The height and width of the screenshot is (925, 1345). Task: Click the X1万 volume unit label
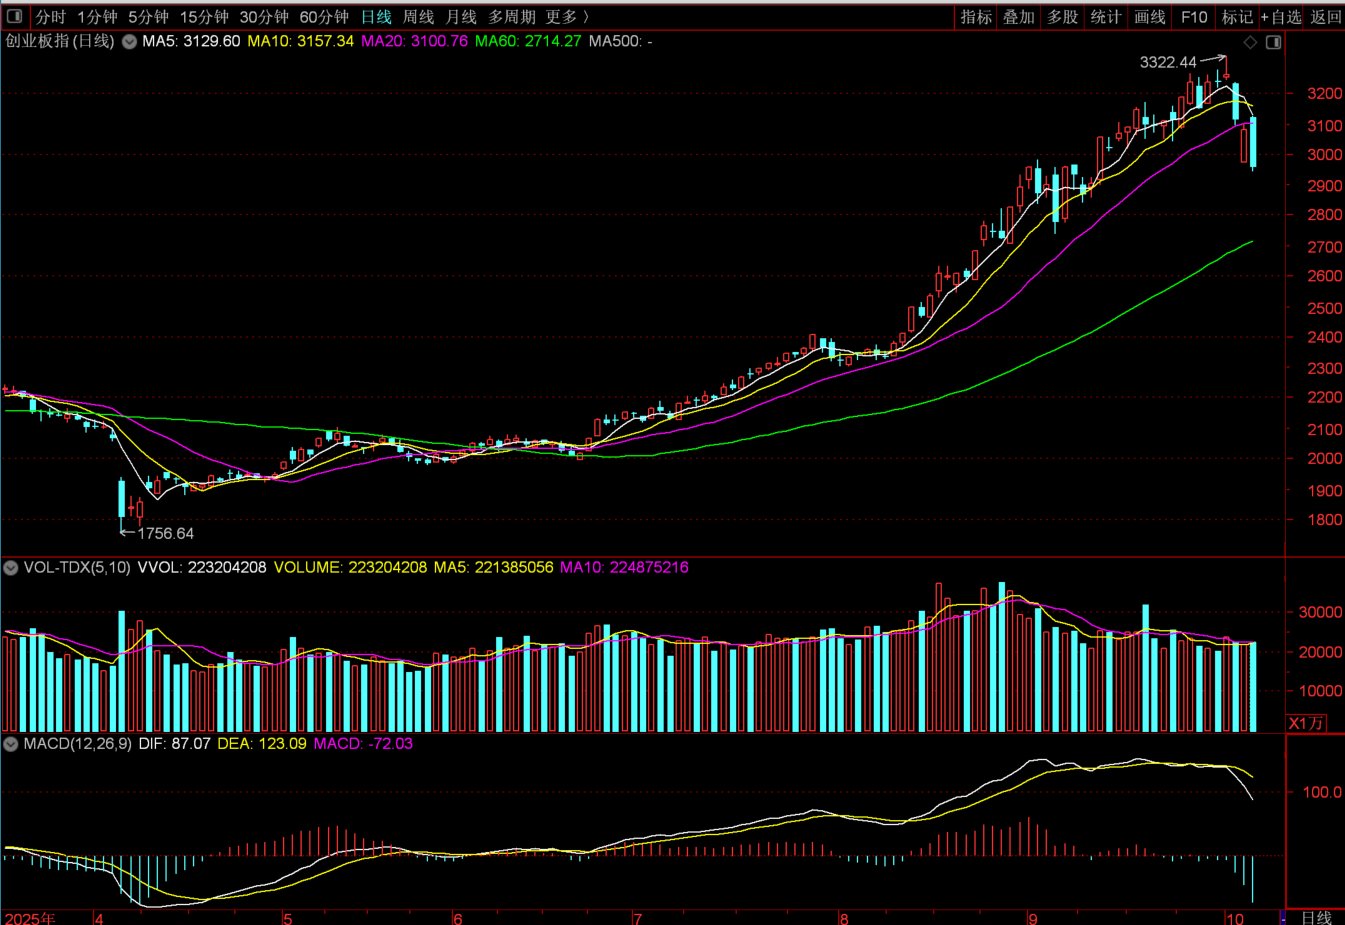pyautogui.click(x=1305, y=723)
